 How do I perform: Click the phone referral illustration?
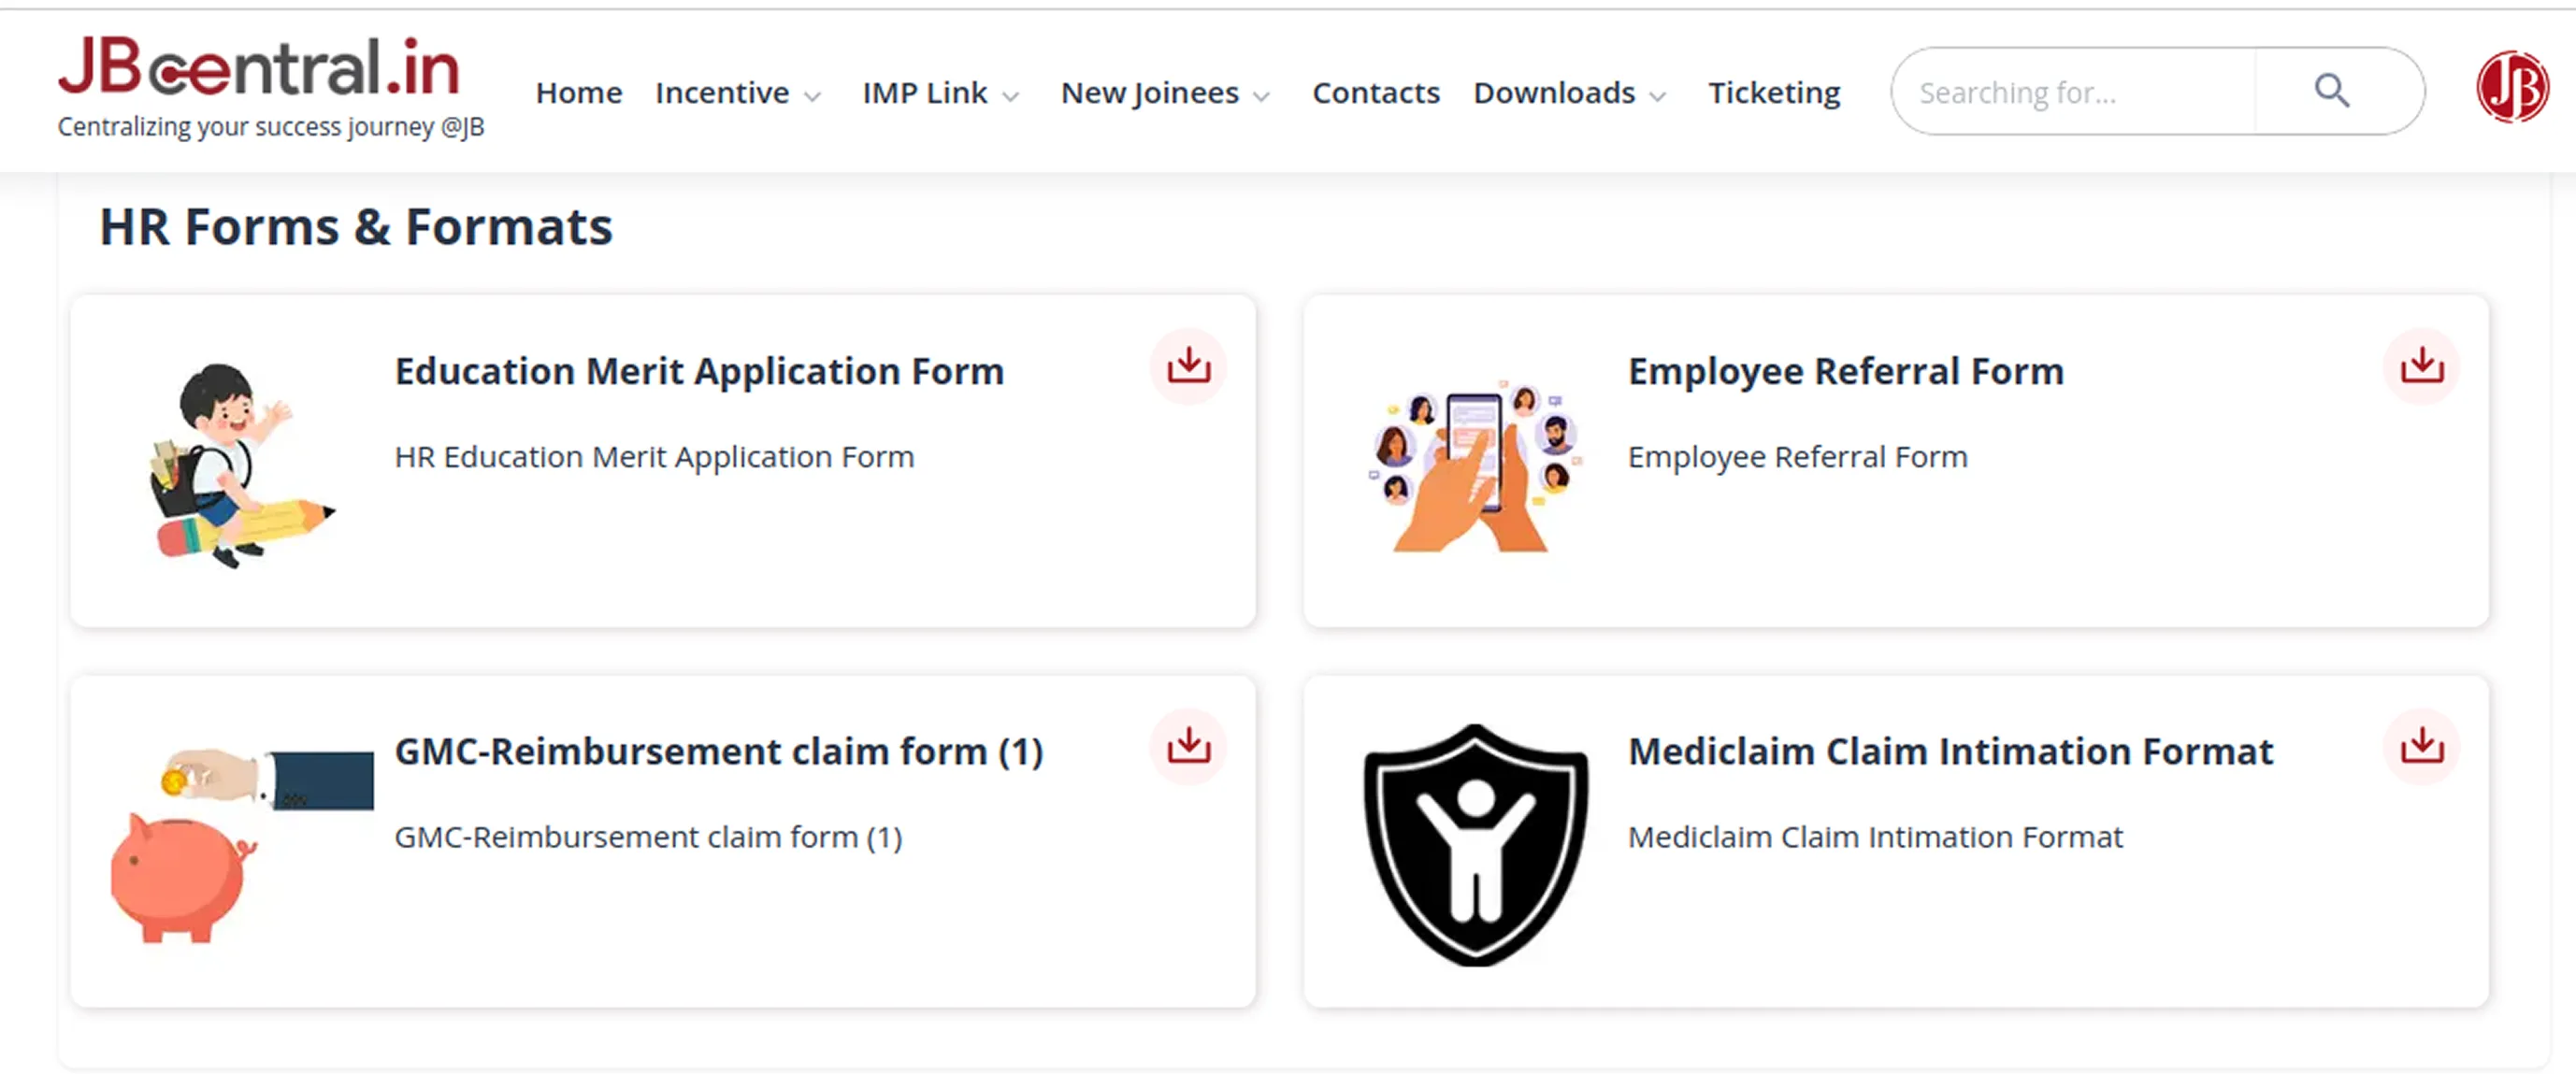pos(1475,465)
